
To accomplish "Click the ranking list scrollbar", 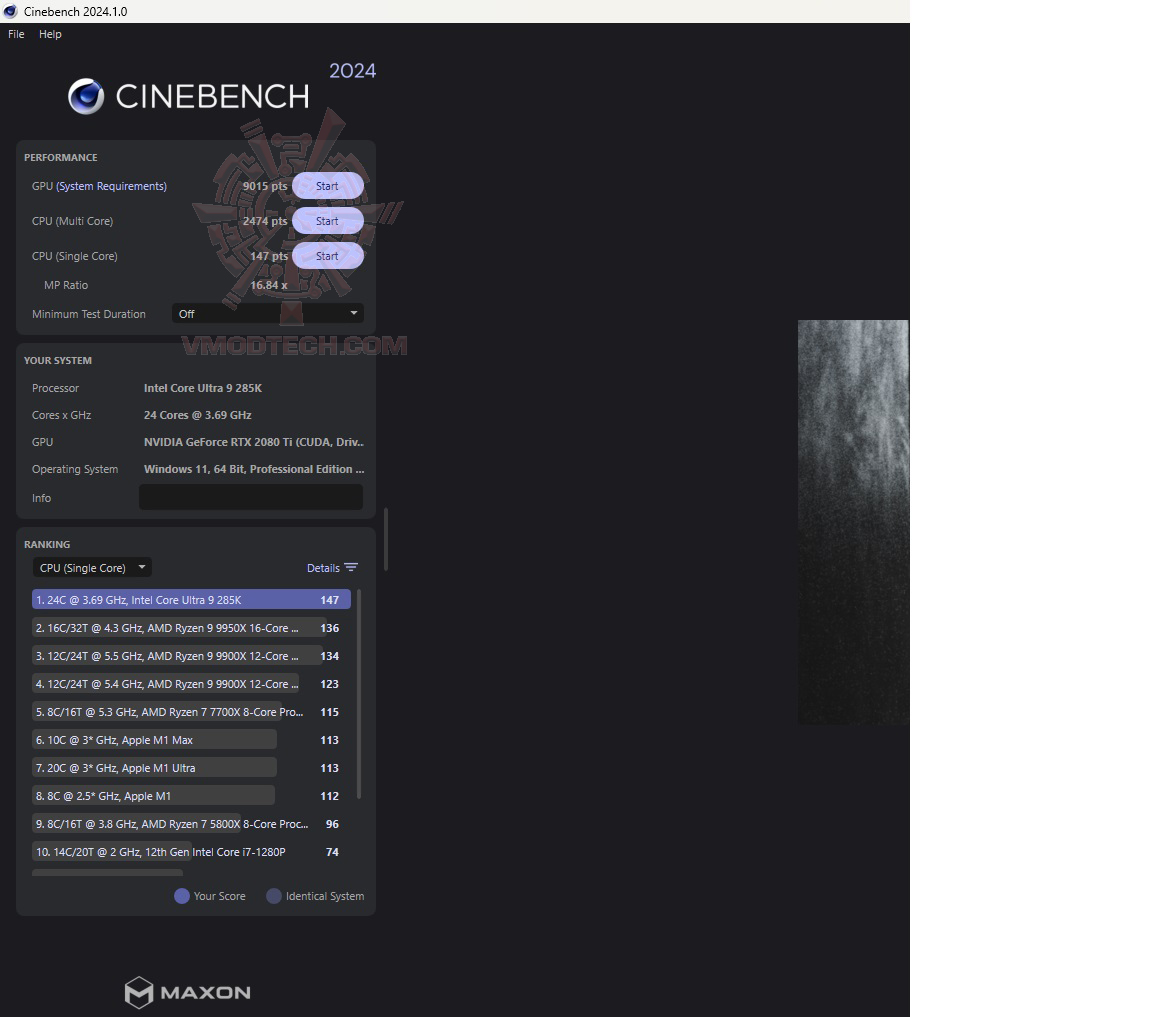I will (x=359, y=693).
